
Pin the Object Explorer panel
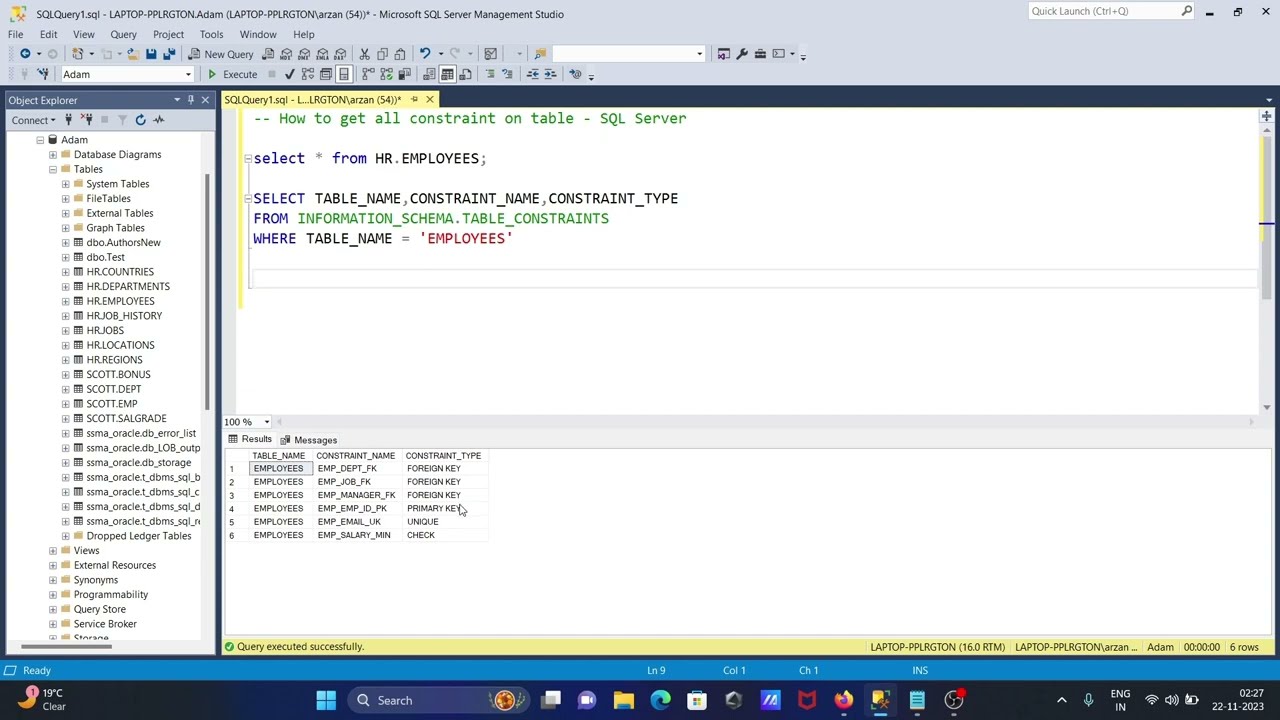click(x=190, y=100)
